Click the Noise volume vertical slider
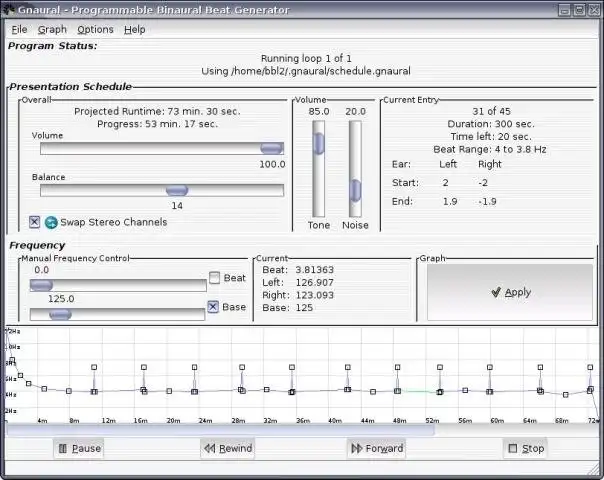 355,168
